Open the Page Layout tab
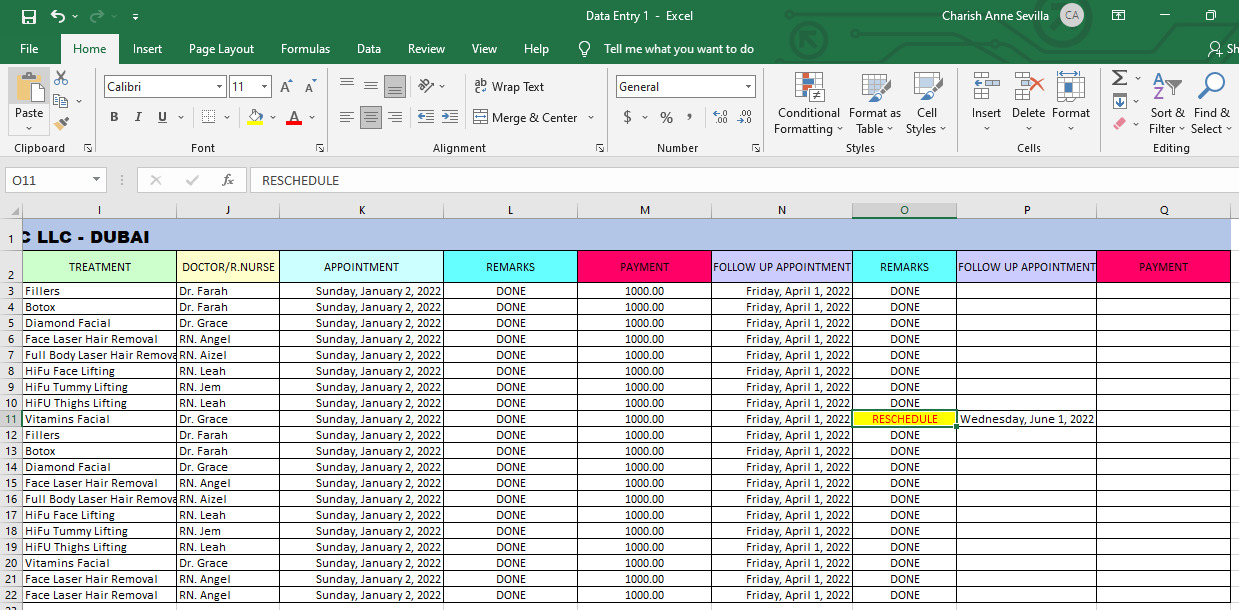The width and height of the screenshot is (1239, 610). click(x=221, y=49)
